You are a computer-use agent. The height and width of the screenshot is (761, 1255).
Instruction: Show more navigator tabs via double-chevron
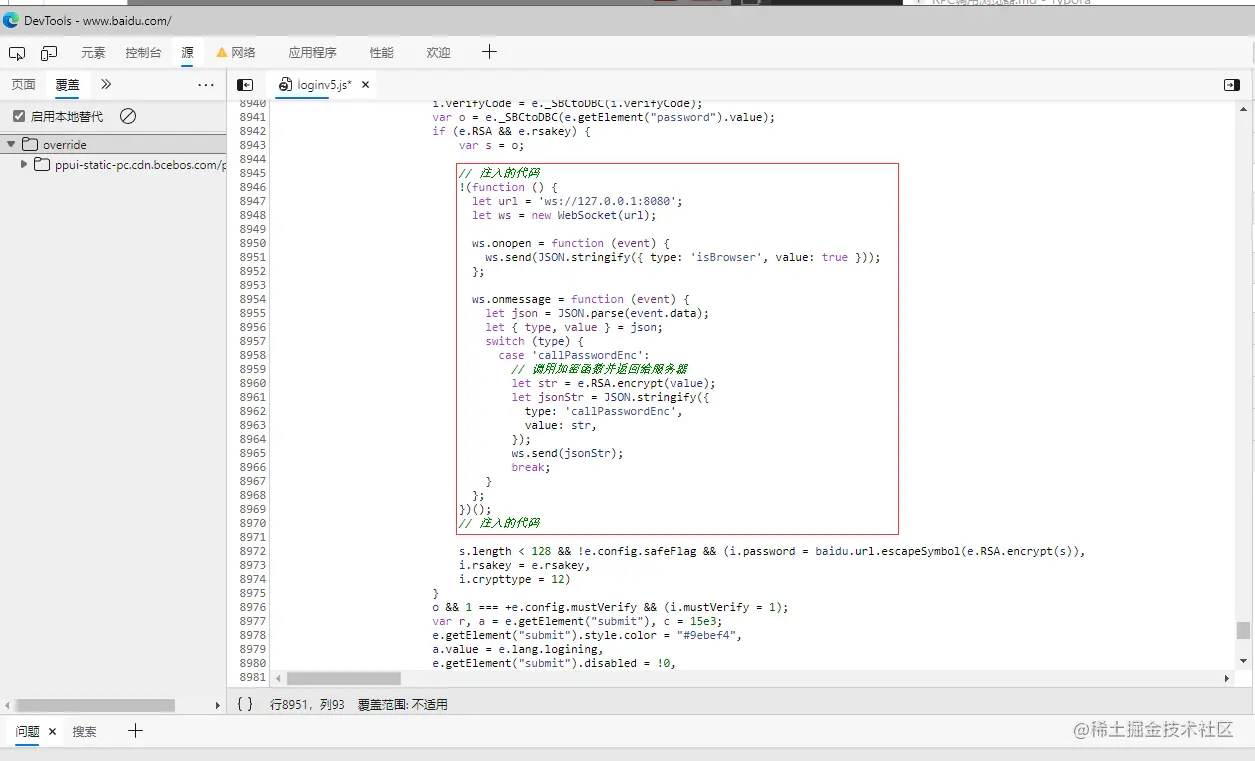pyautogui.click(x=106, y=85)
